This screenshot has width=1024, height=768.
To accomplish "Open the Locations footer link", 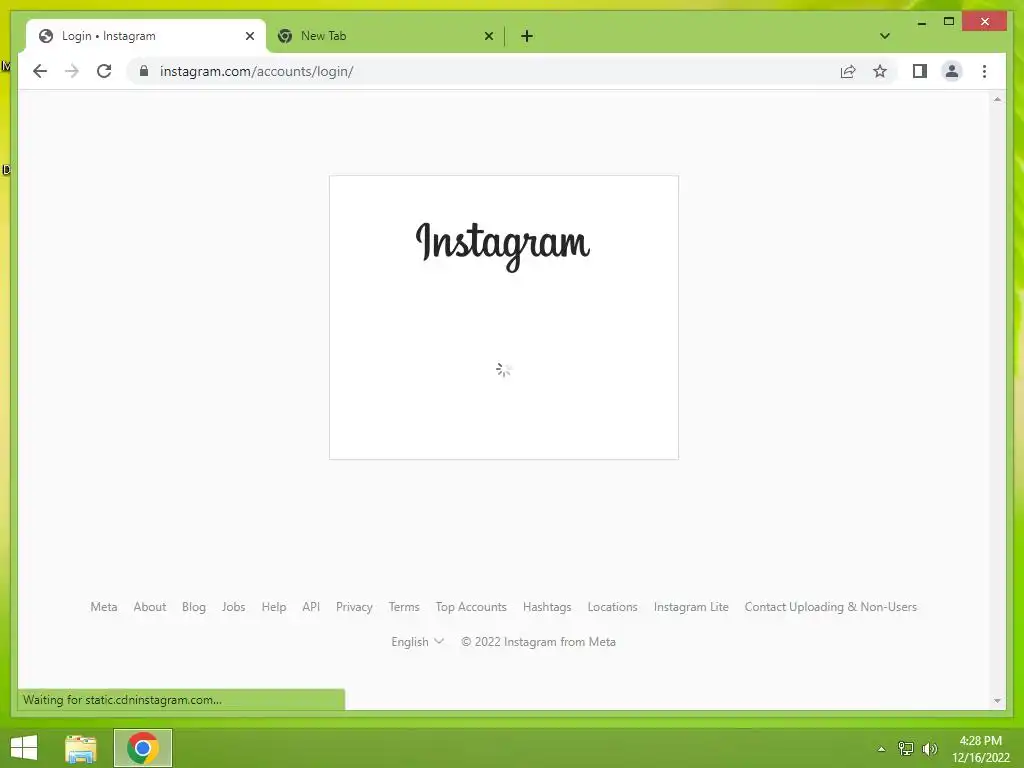I will pos(612,607).
